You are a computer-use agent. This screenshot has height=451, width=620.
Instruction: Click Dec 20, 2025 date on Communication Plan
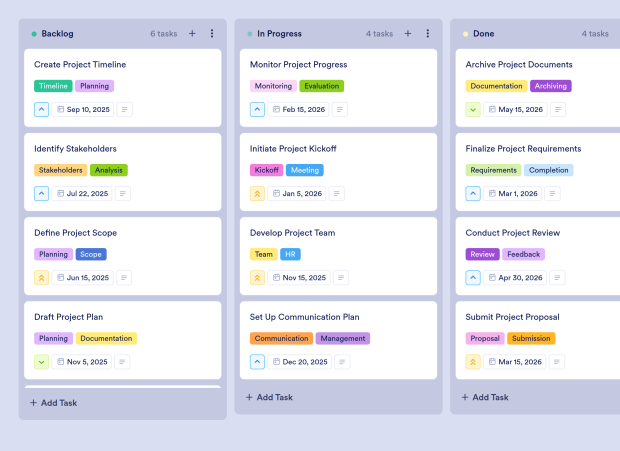point(300,362)
